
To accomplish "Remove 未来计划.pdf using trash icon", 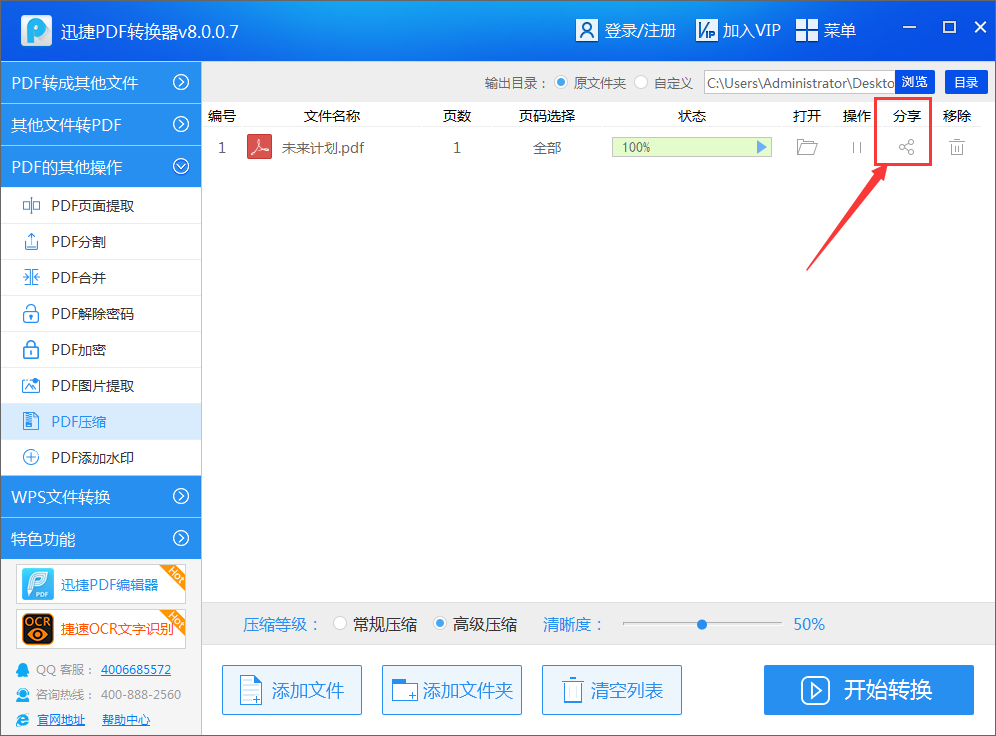I will pyautogui.click(x=957, y=147).
